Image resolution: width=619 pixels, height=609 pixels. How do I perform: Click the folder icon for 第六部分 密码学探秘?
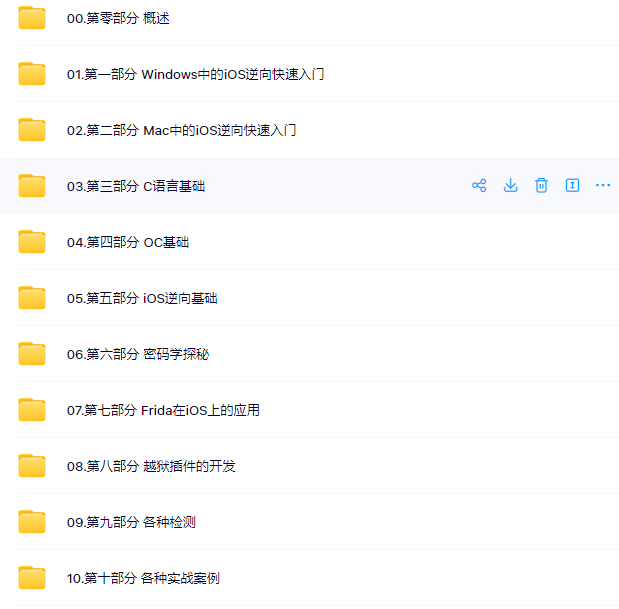click(32, 354)
